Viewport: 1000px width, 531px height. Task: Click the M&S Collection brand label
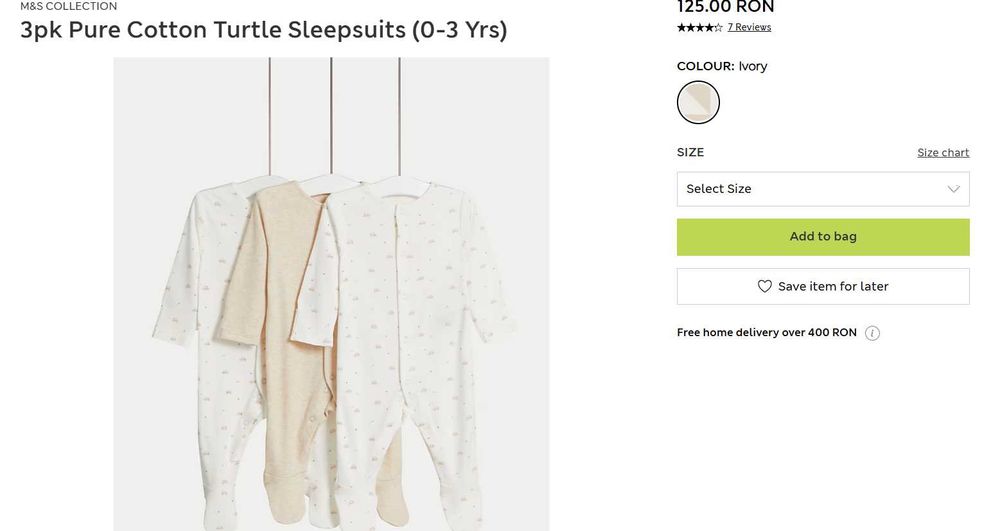click(69, 6)
